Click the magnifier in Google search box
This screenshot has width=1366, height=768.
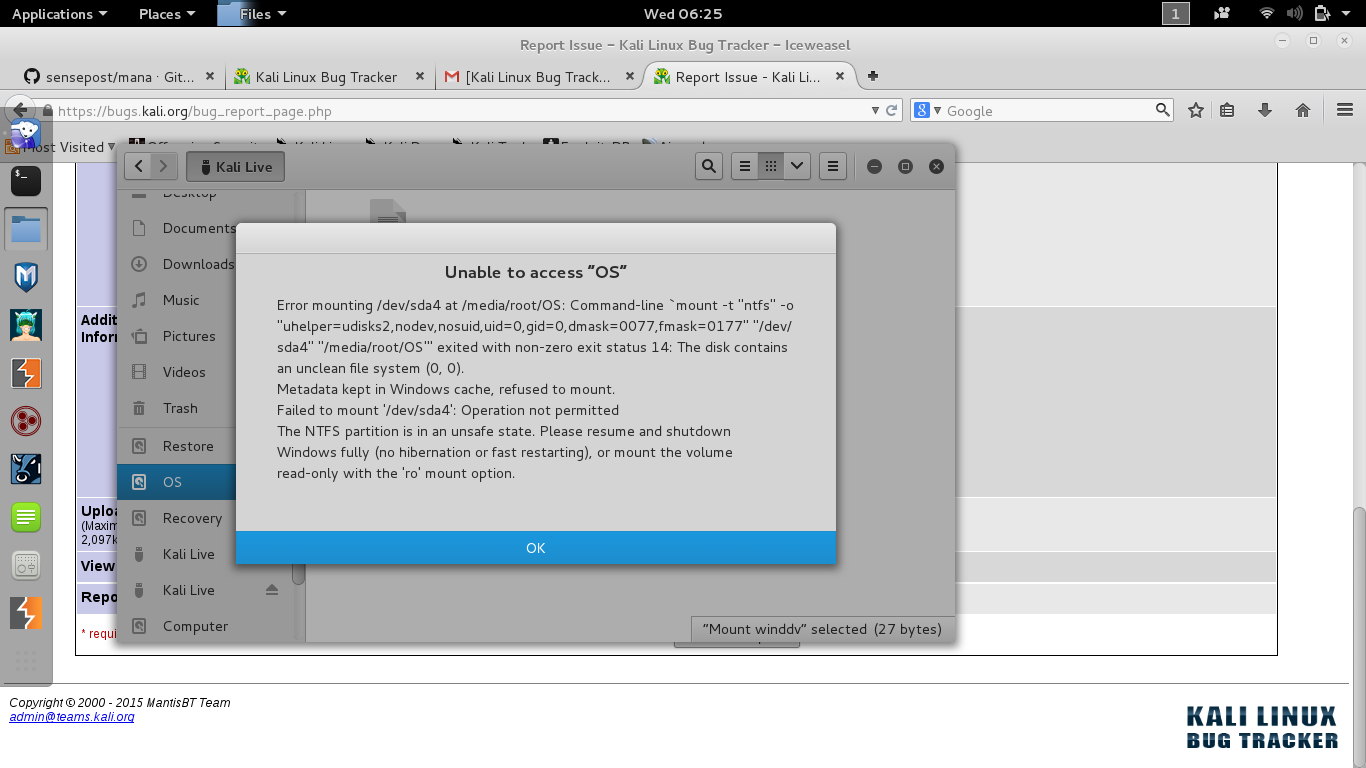pos(1162,110)
